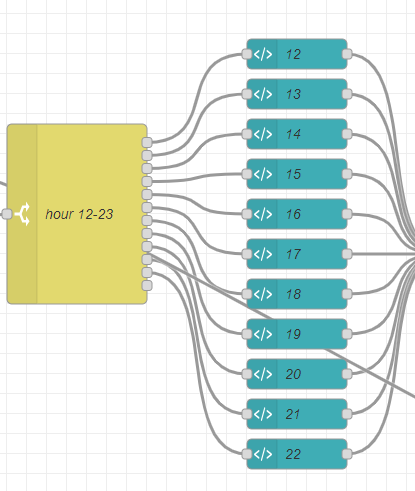Click the template icon of node 12

pyautogui.click(x=263, y=54)
